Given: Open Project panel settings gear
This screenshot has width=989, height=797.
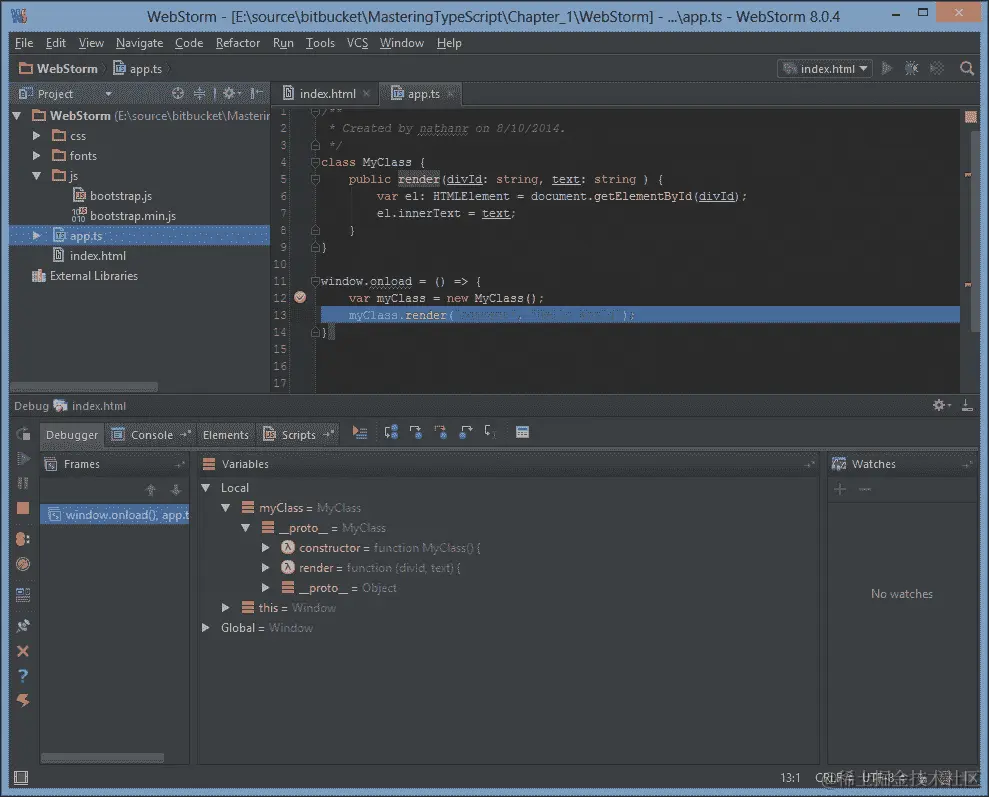Looking at the screenshot, I should point(231,93).
